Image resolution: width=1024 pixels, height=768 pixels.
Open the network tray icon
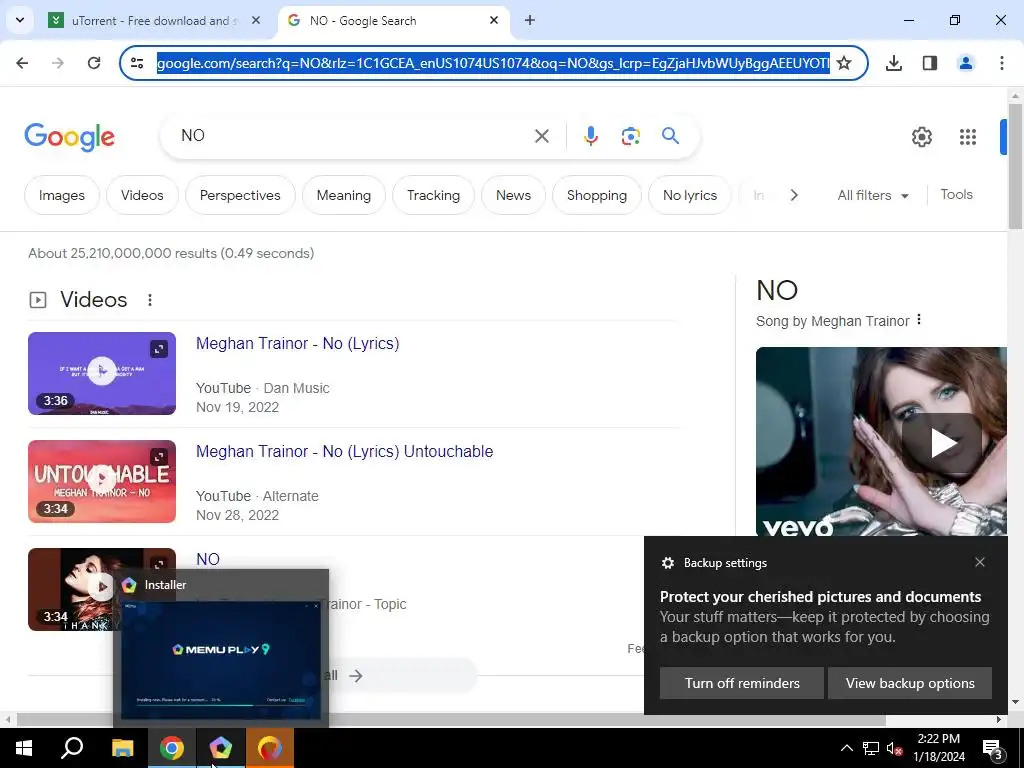[x=871, y=749]
